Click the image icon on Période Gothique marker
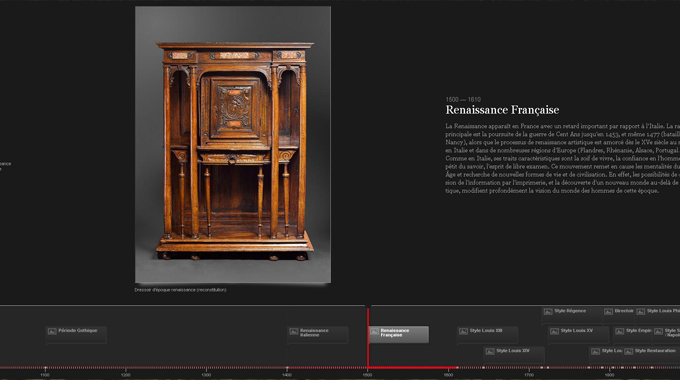 point(52,331)
